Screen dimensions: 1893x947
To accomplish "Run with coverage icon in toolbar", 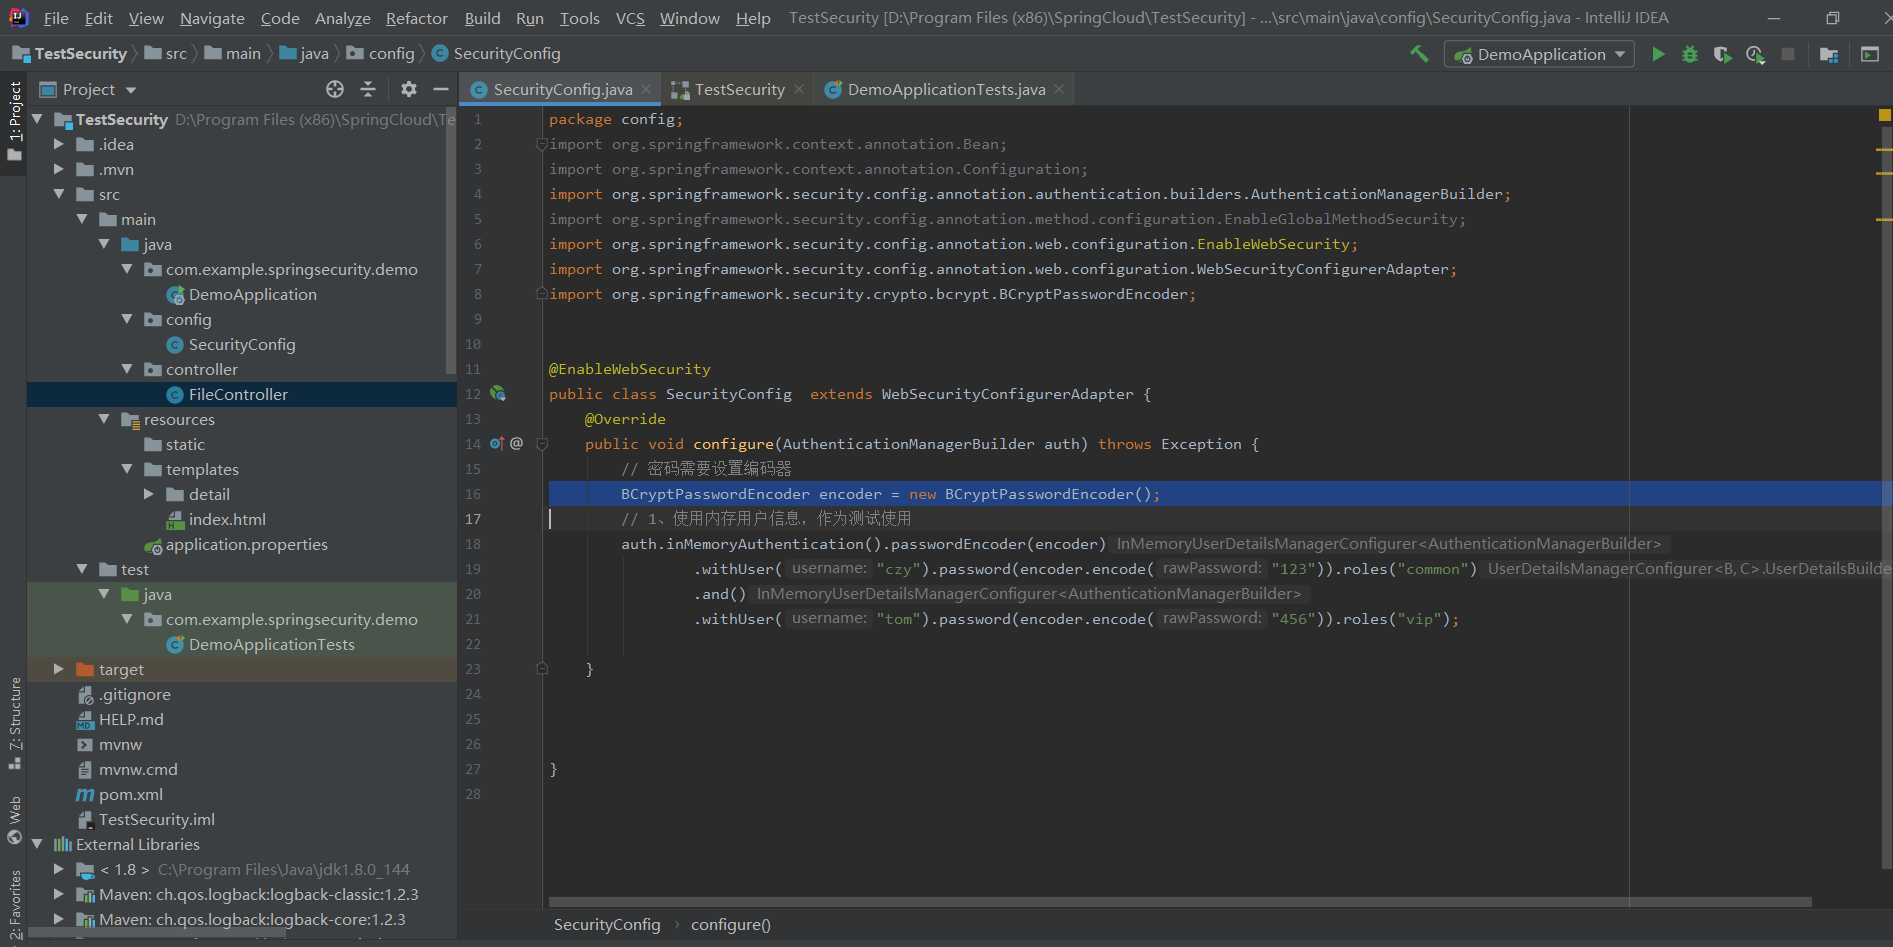I will [1722, 54].
